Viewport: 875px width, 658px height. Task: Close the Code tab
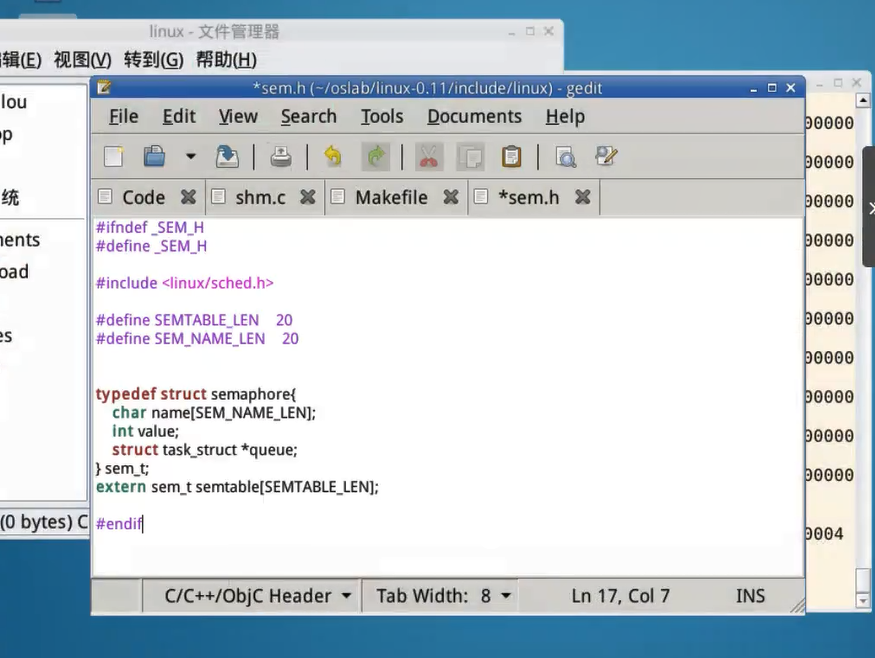coord(188,198)
